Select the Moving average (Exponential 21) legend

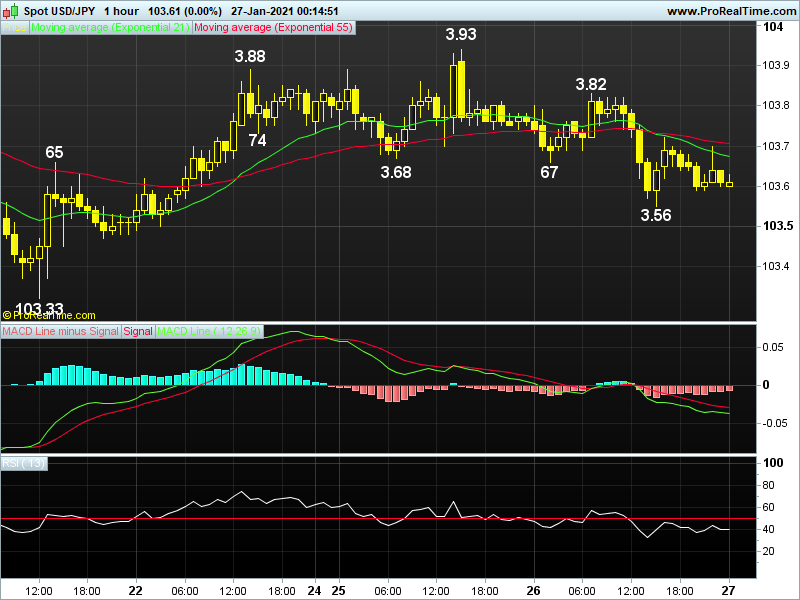coord(110,28)
